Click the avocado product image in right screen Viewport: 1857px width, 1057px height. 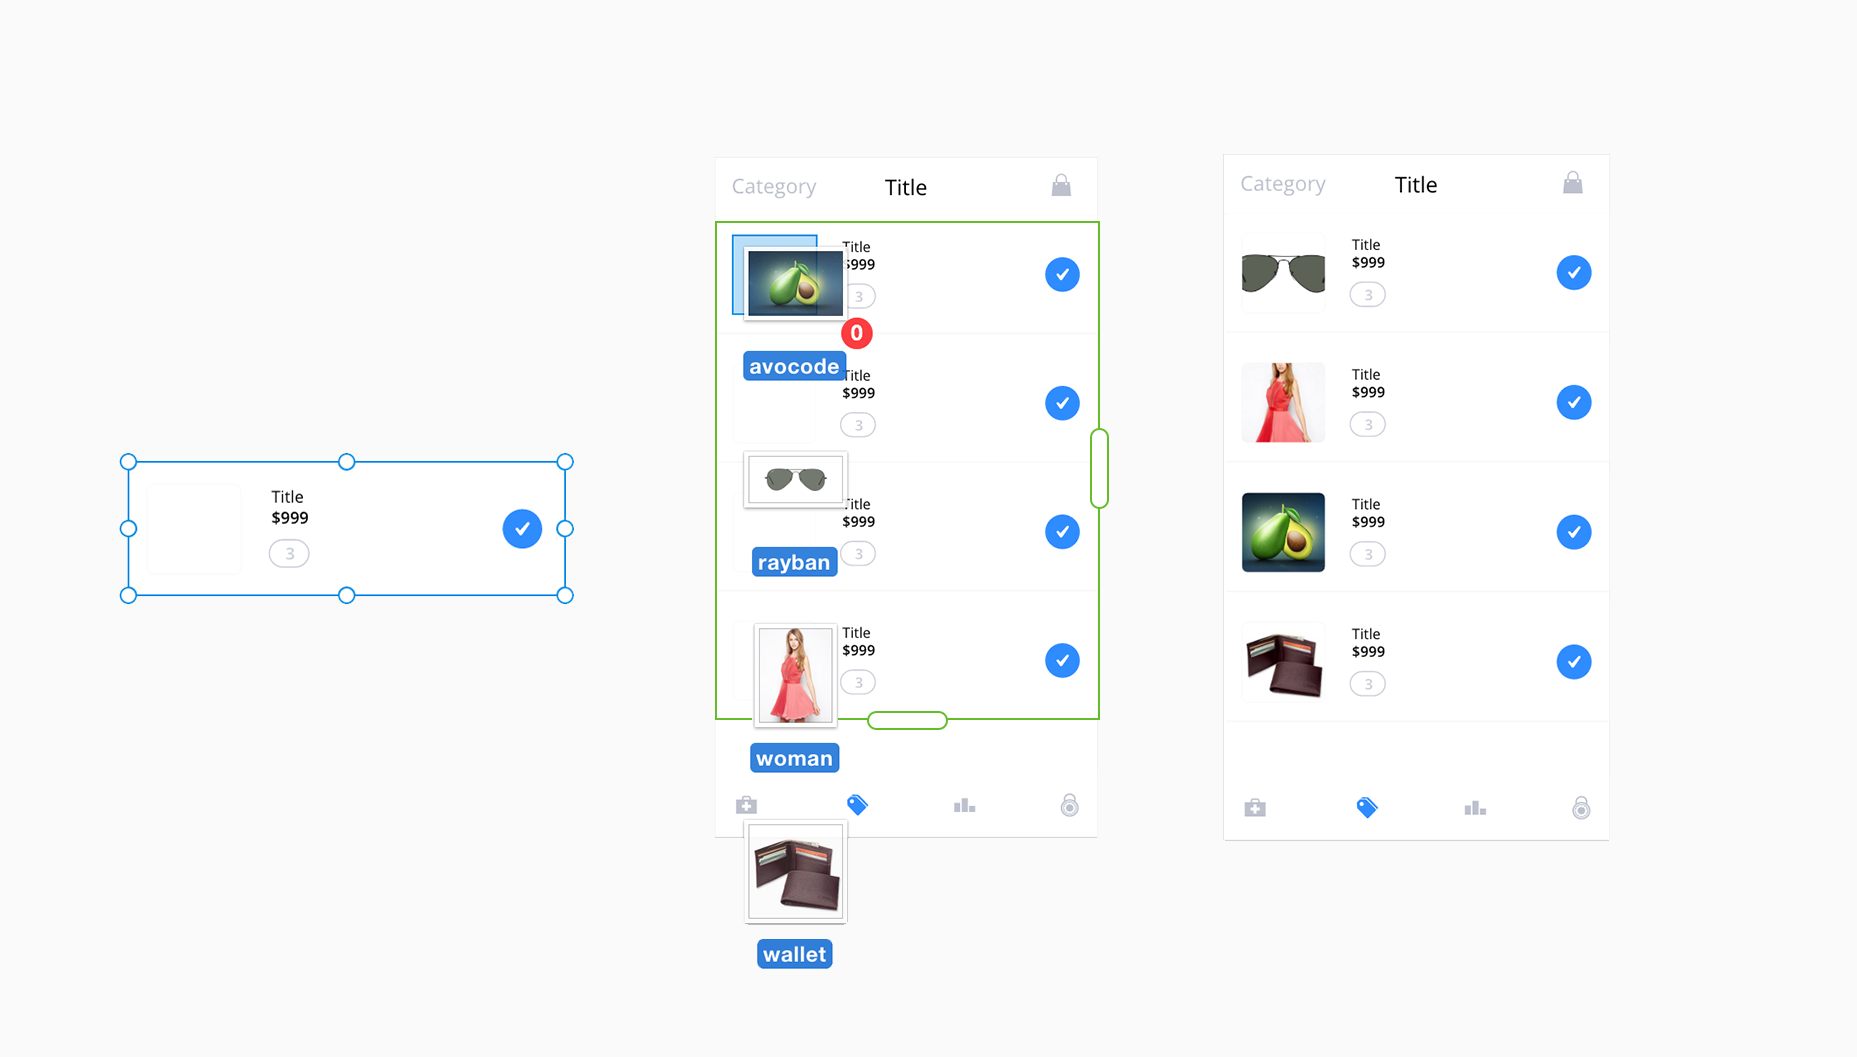(1283, 532)
